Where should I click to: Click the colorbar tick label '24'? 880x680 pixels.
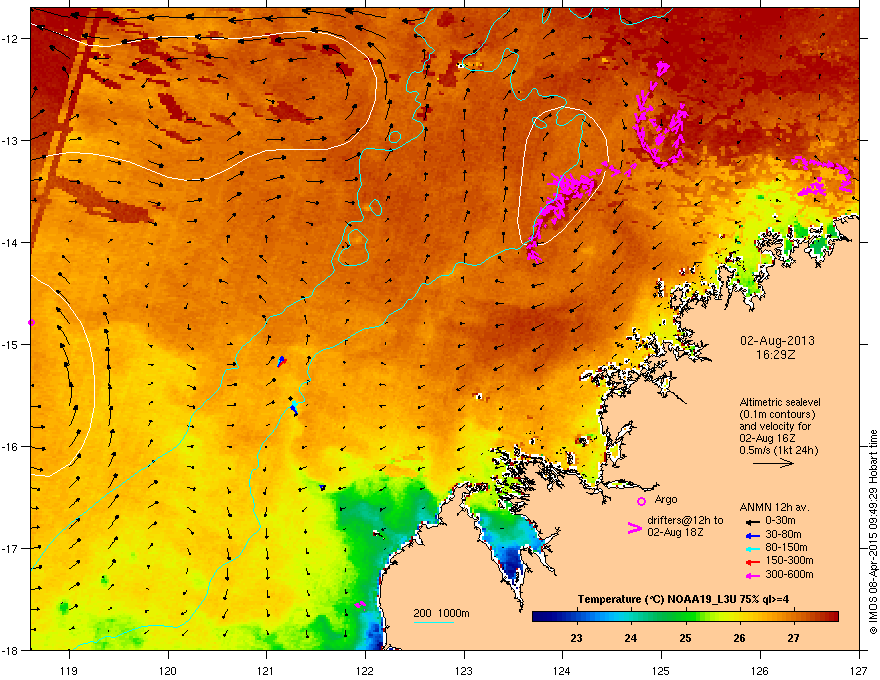tap(631, 638)
